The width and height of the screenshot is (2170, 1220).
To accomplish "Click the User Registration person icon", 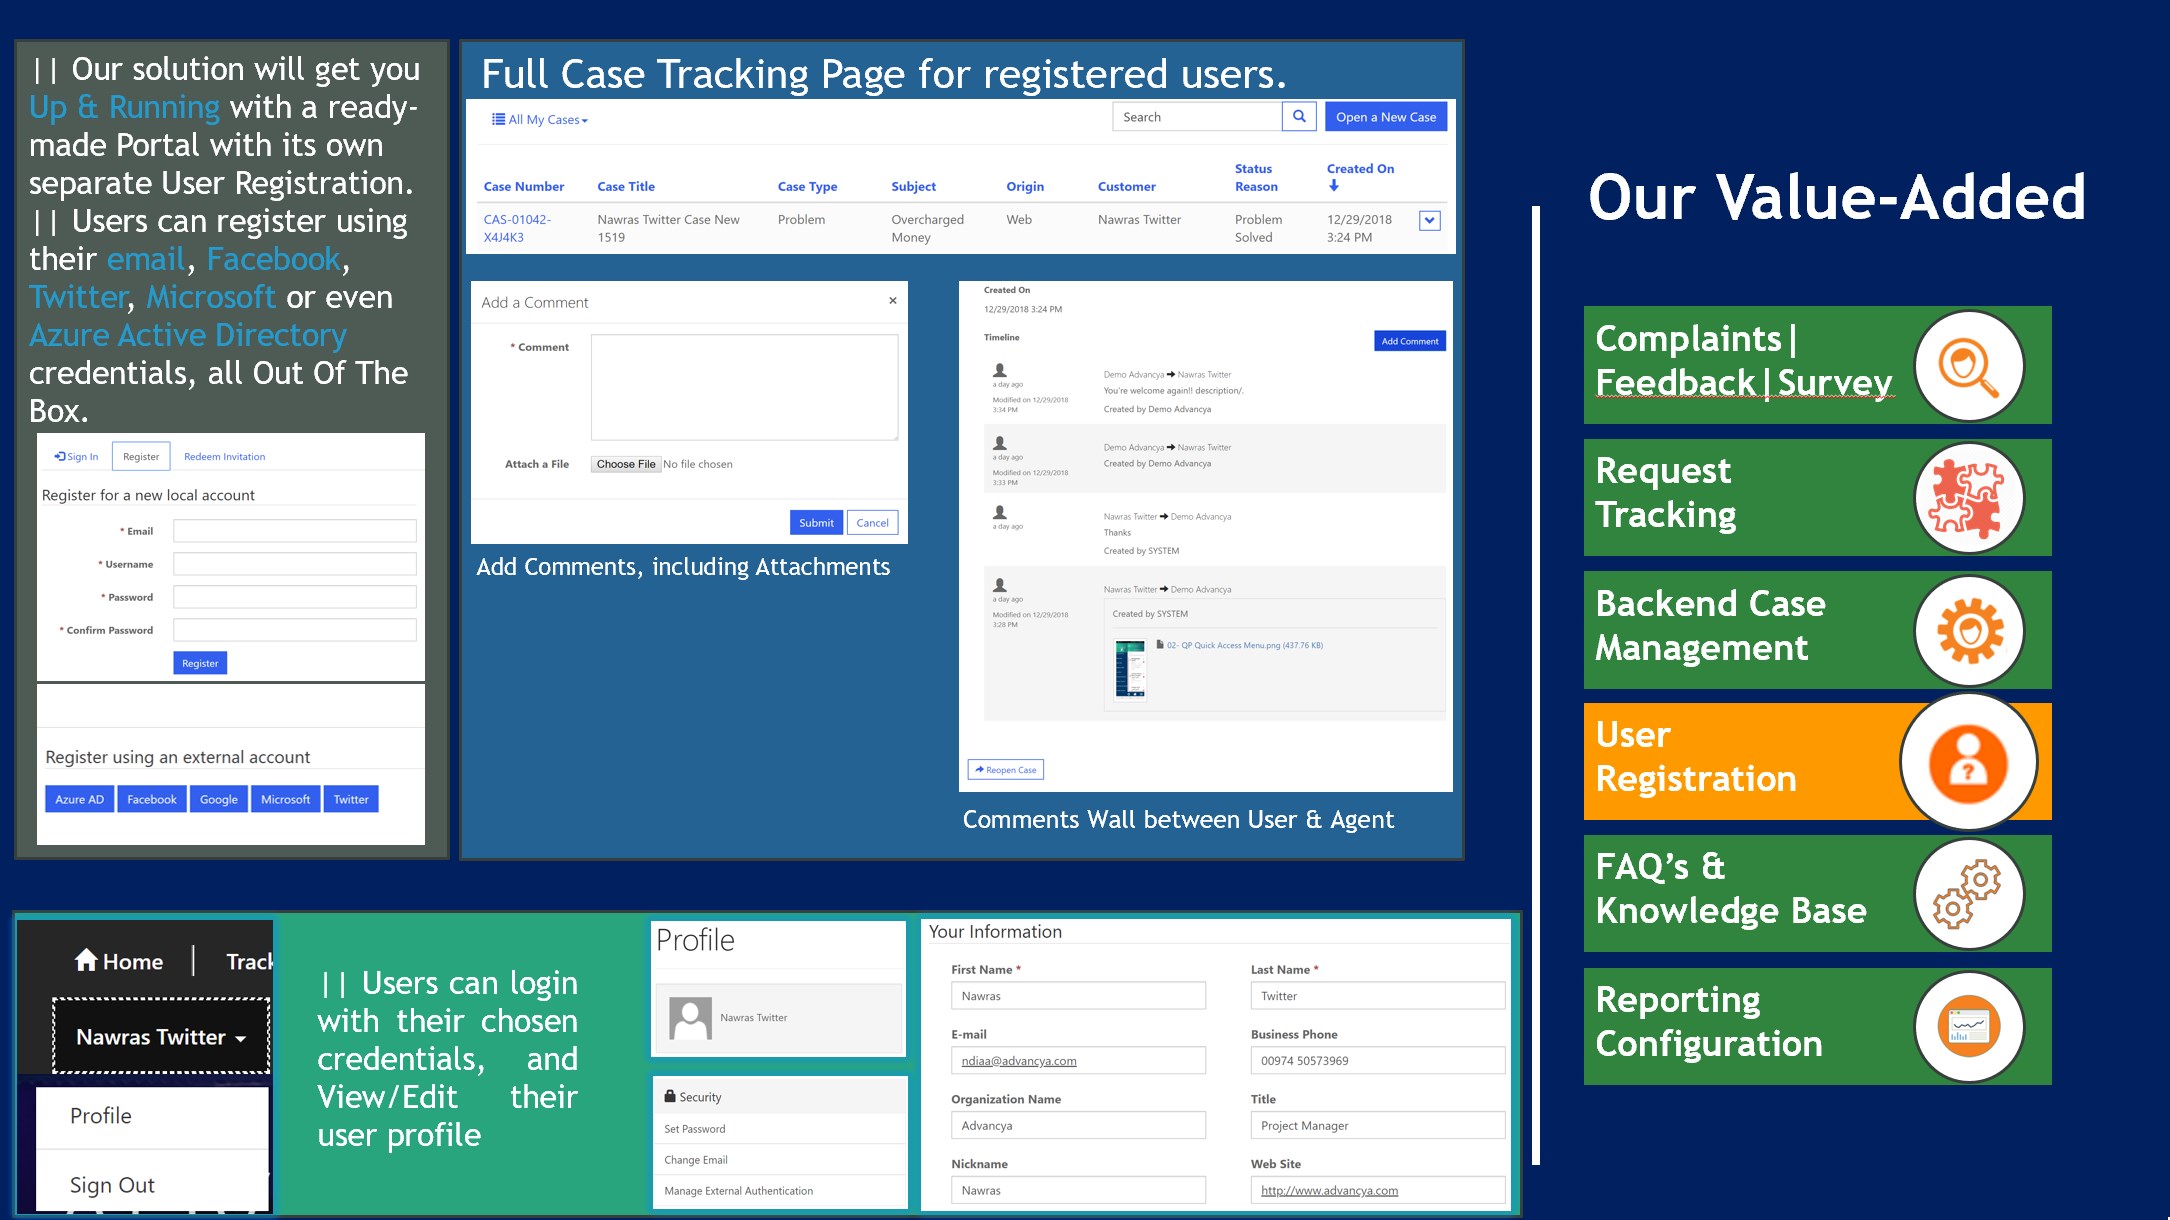I will [1967, 763].
